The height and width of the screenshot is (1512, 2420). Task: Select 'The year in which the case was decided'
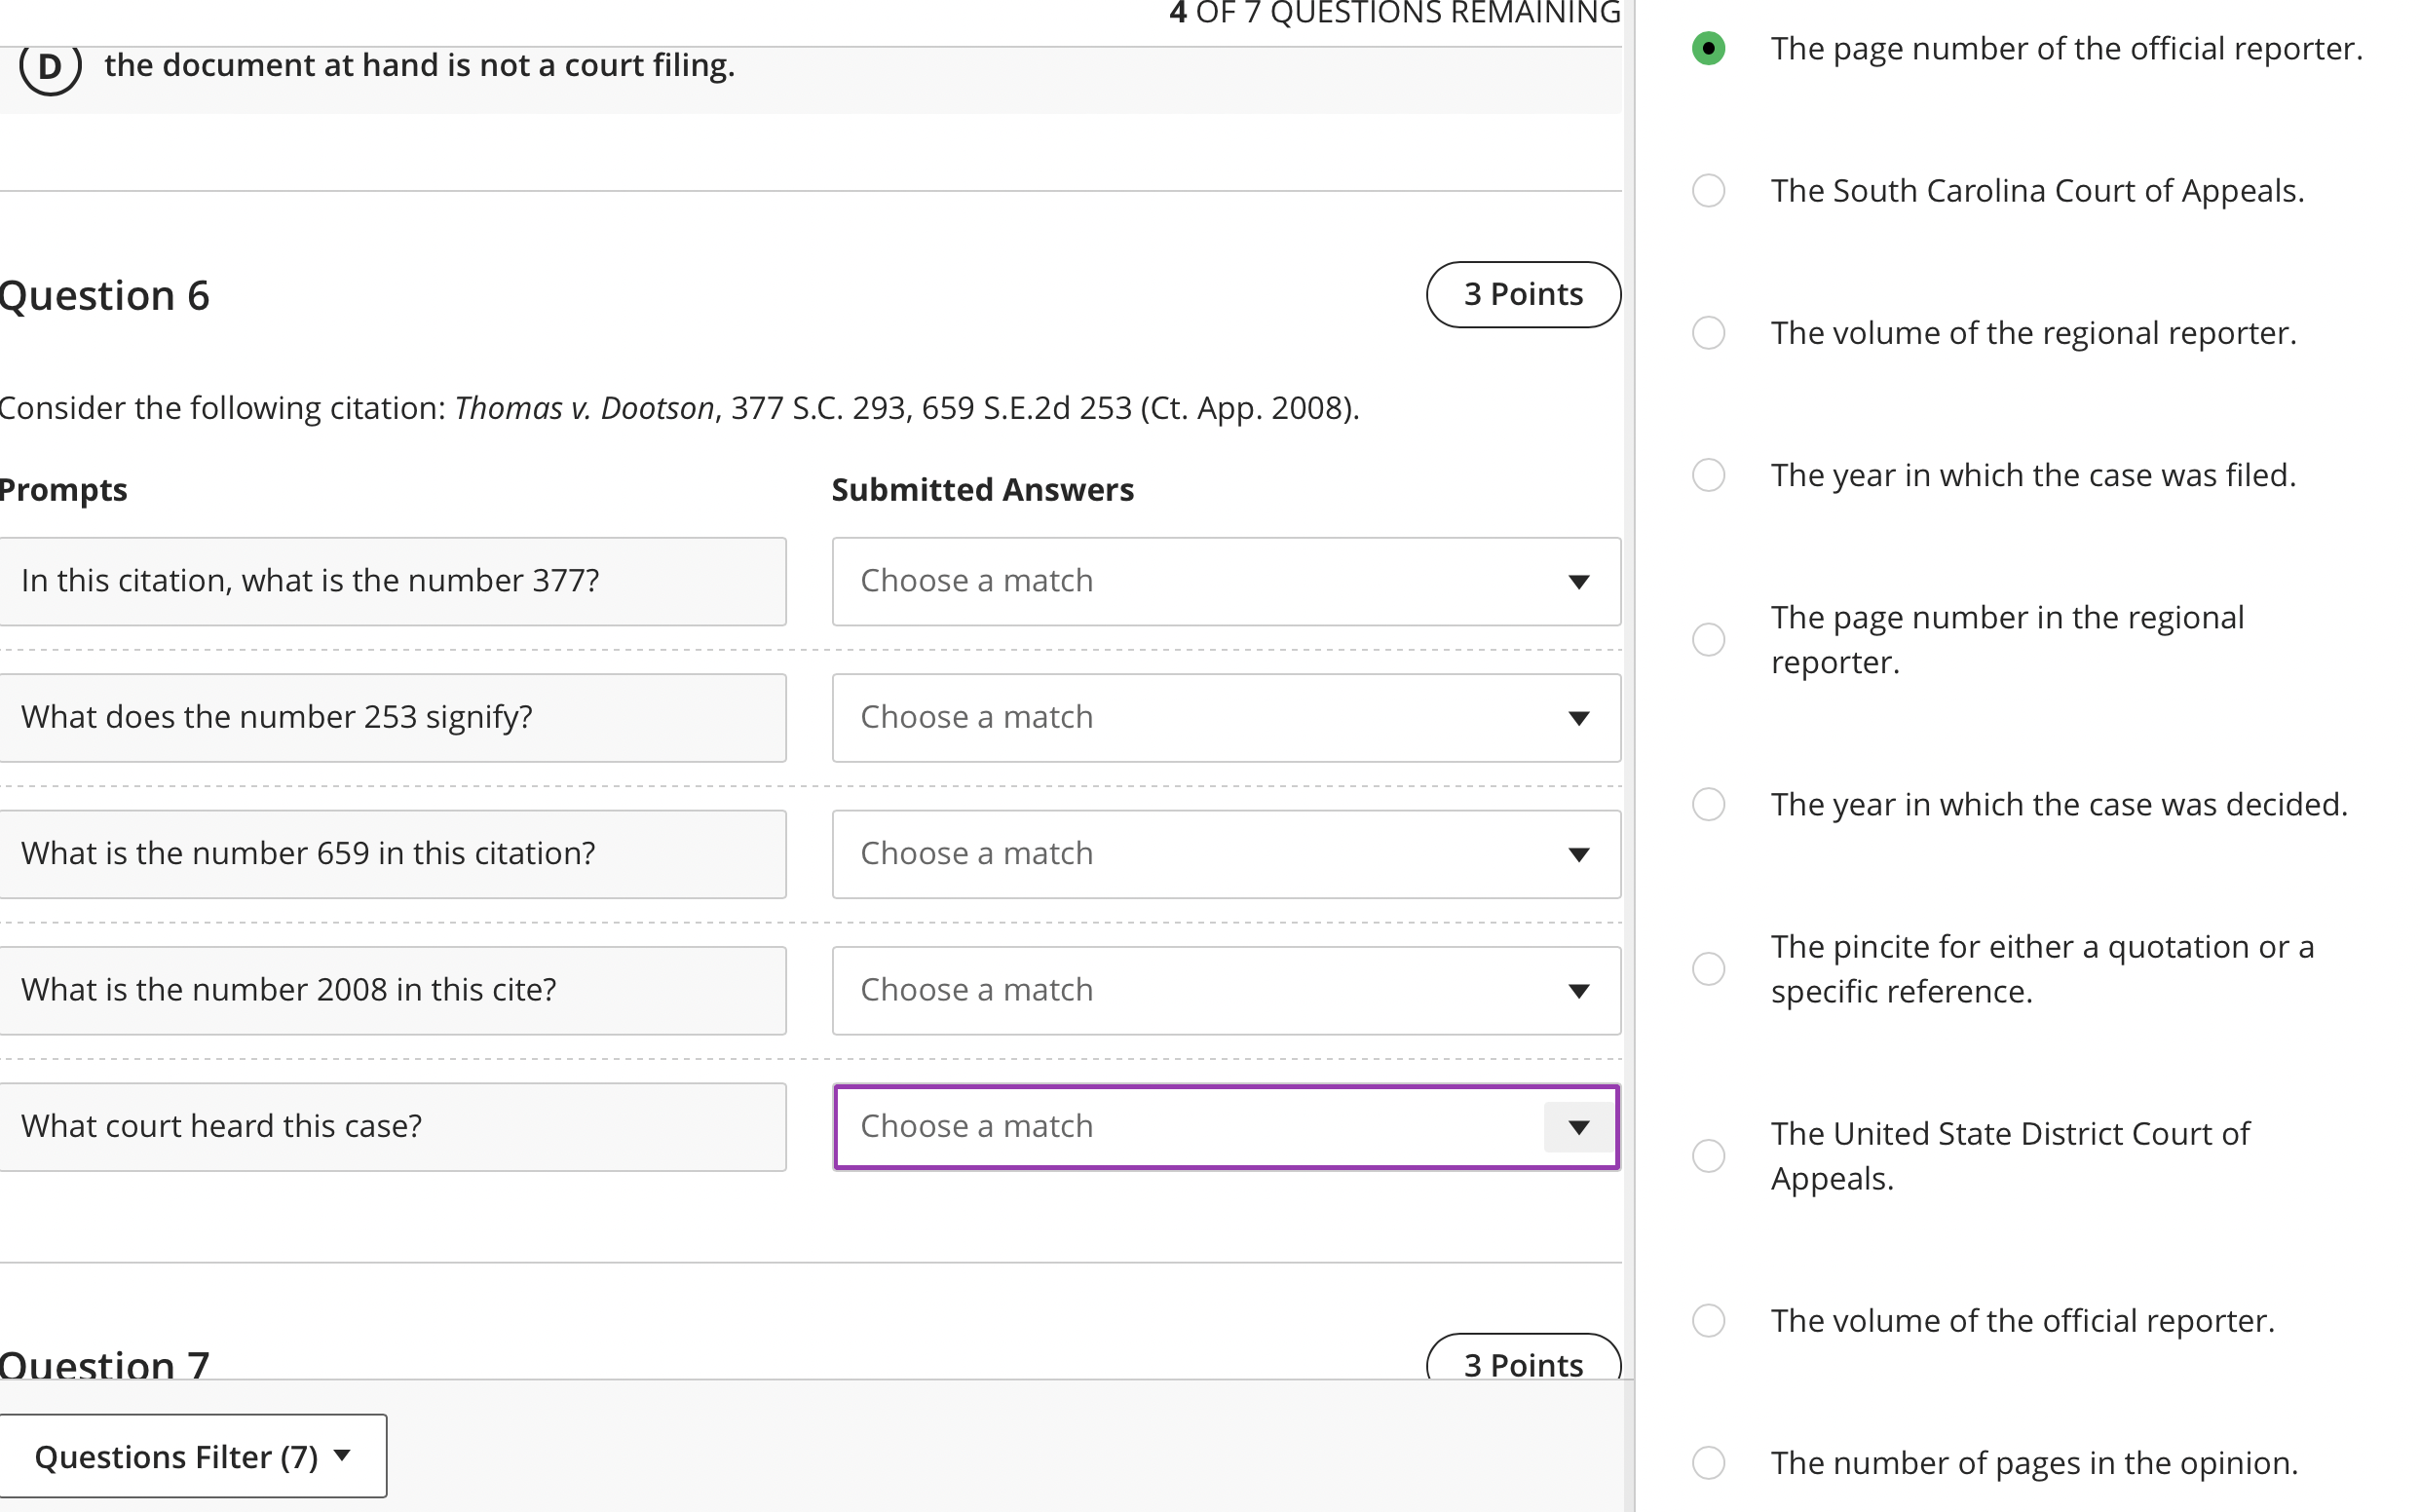[x=1708, y=804]
